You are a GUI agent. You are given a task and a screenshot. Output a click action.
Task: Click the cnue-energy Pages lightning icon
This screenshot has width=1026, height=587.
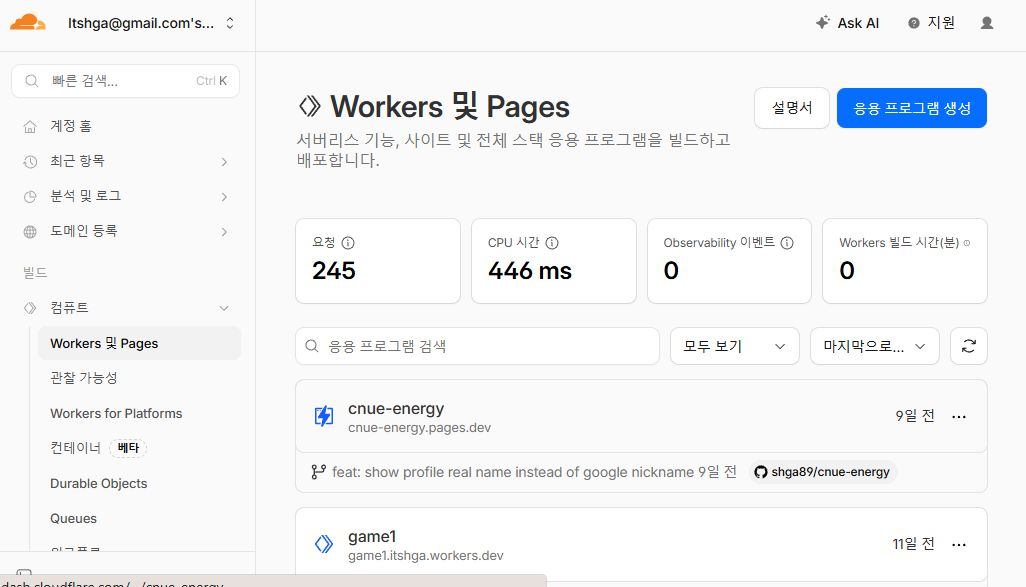coord(324,416)
